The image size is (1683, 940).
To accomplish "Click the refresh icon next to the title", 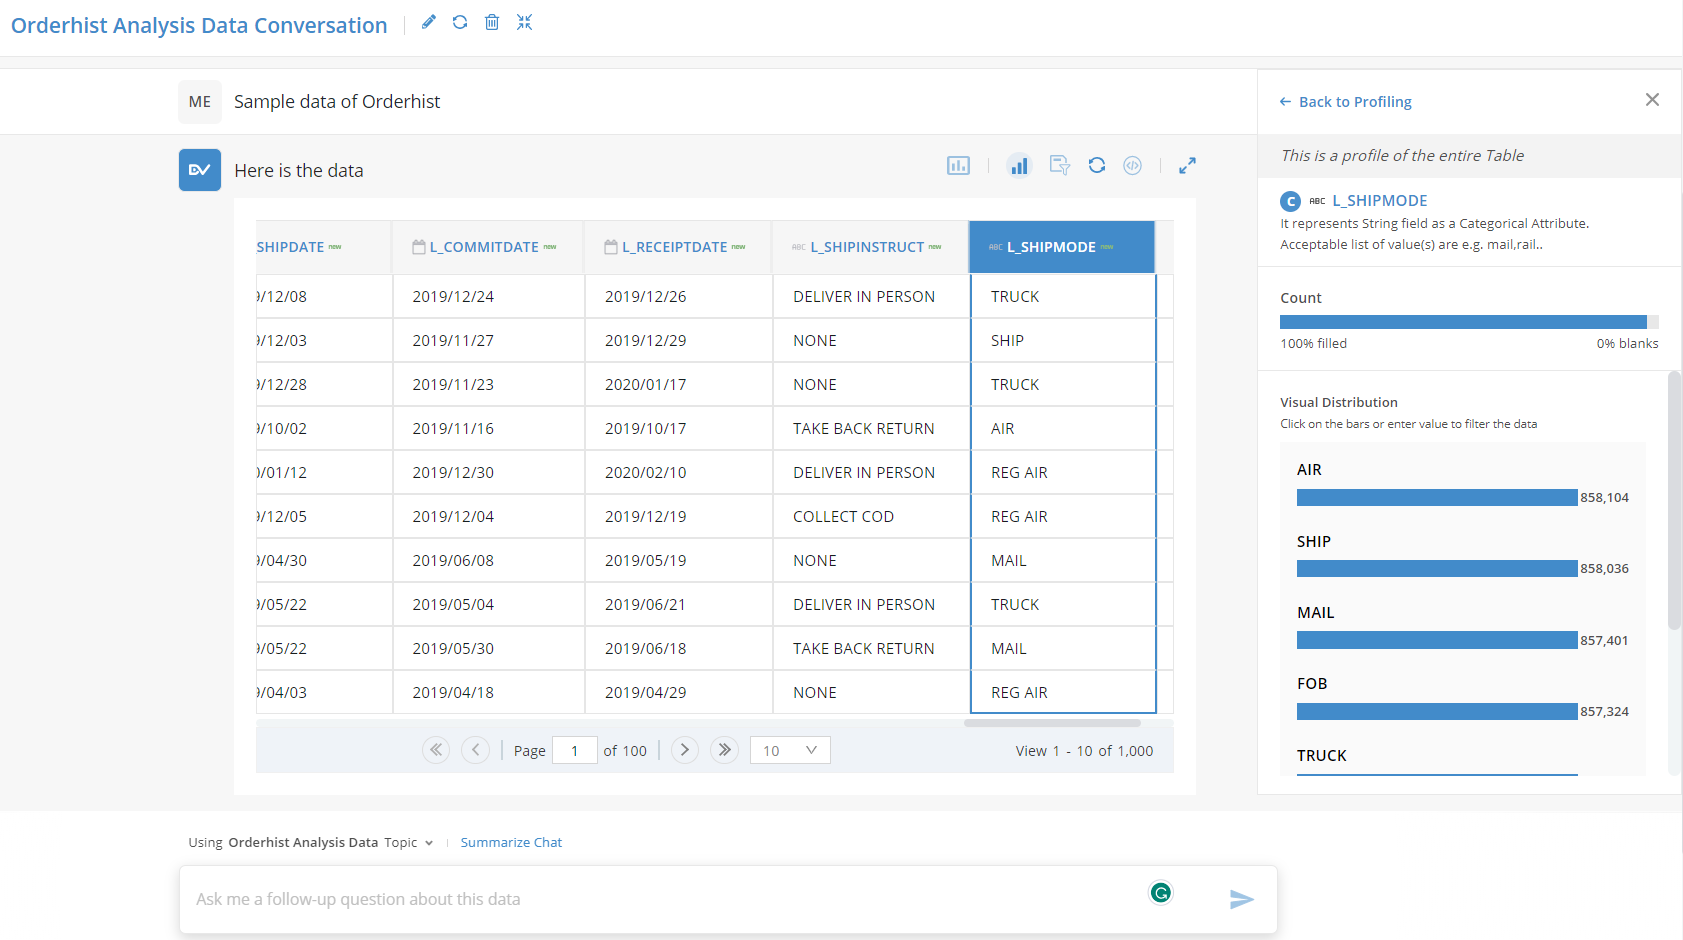I will [460, 22].
